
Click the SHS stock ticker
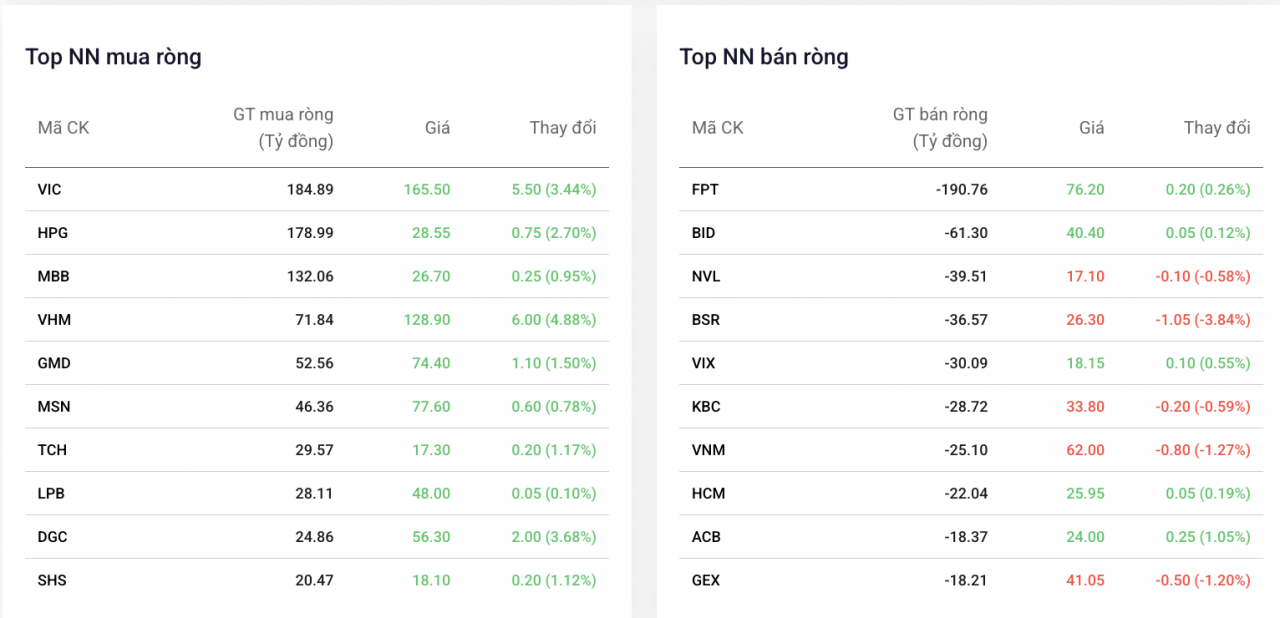[52, 580]
